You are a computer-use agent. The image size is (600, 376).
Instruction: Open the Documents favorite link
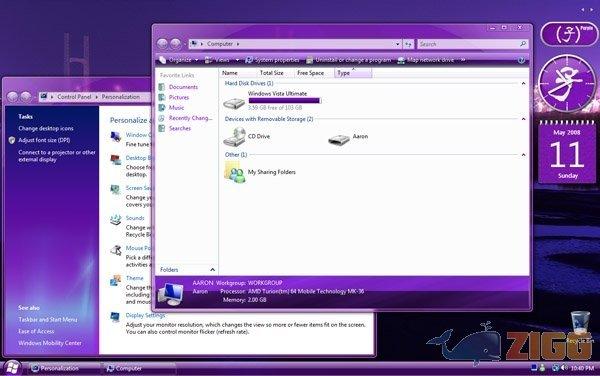click(183, 87)
